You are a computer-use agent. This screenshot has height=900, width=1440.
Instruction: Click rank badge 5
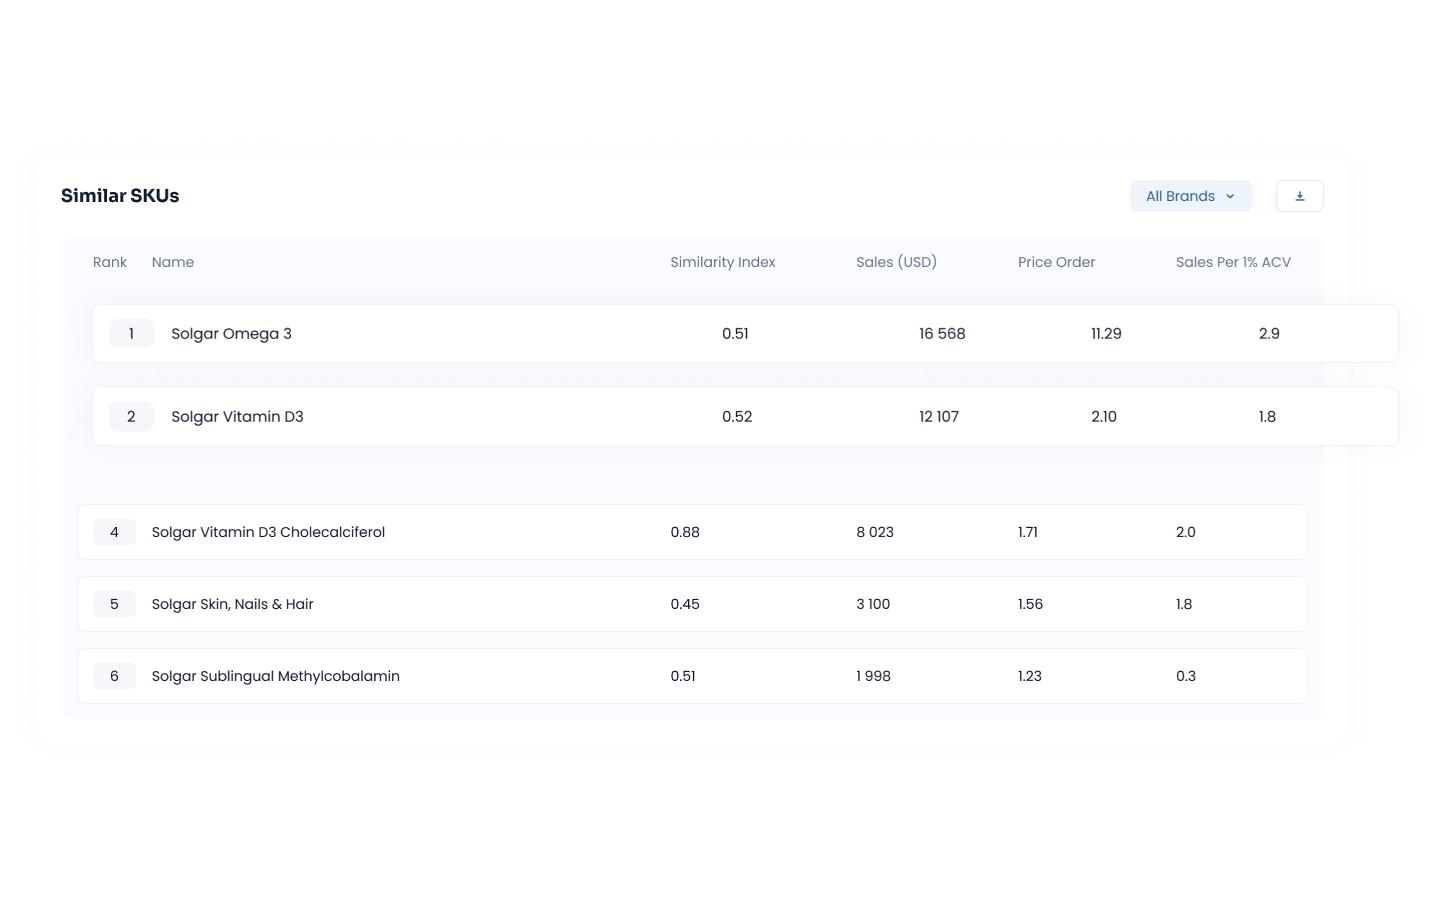point(114,604)
